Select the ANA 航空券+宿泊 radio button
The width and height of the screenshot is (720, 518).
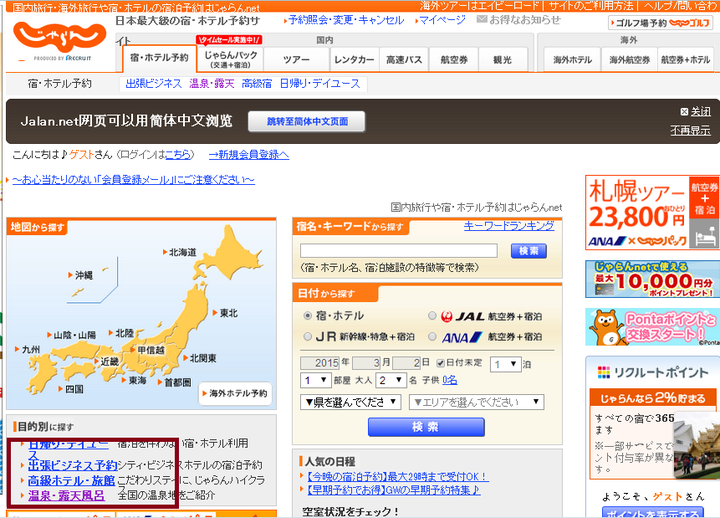click(432, 337)
